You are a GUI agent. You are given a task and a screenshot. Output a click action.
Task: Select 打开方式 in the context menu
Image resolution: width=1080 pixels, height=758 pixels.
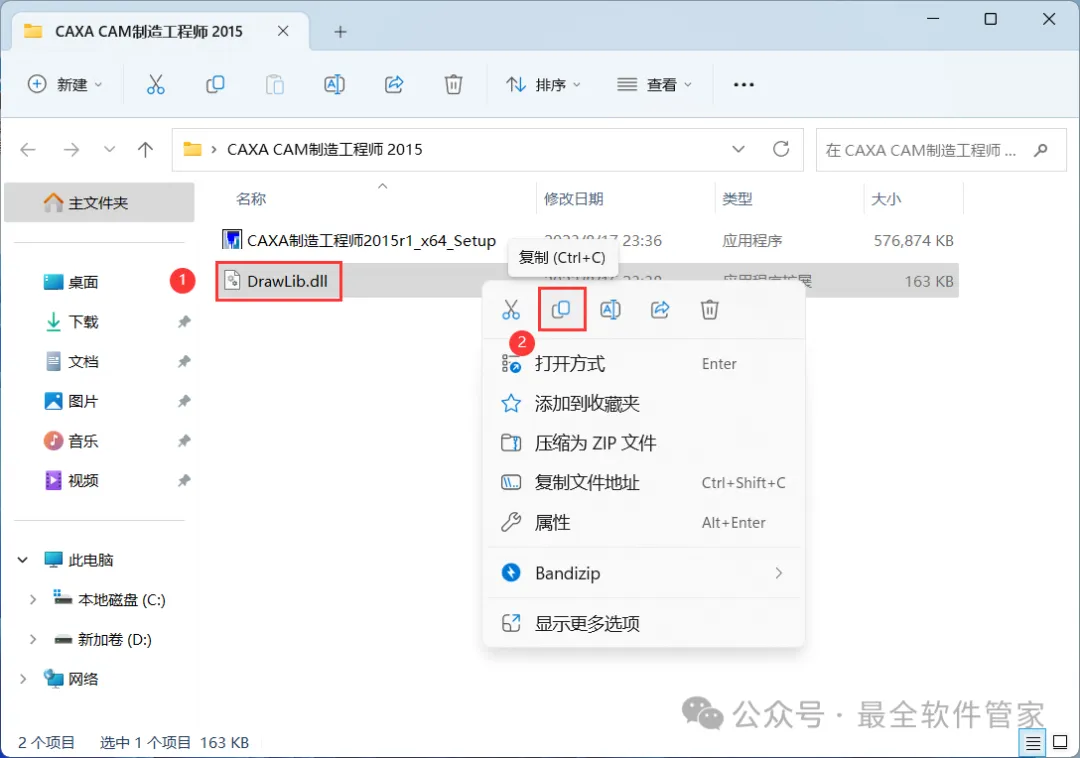tap(644, 364)
